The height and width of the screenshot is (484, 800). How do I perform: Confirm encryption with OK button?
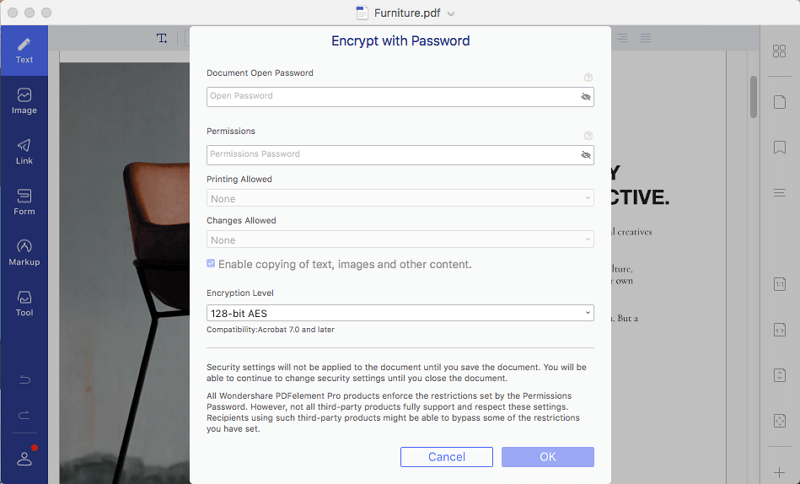[x=548, y=457]
